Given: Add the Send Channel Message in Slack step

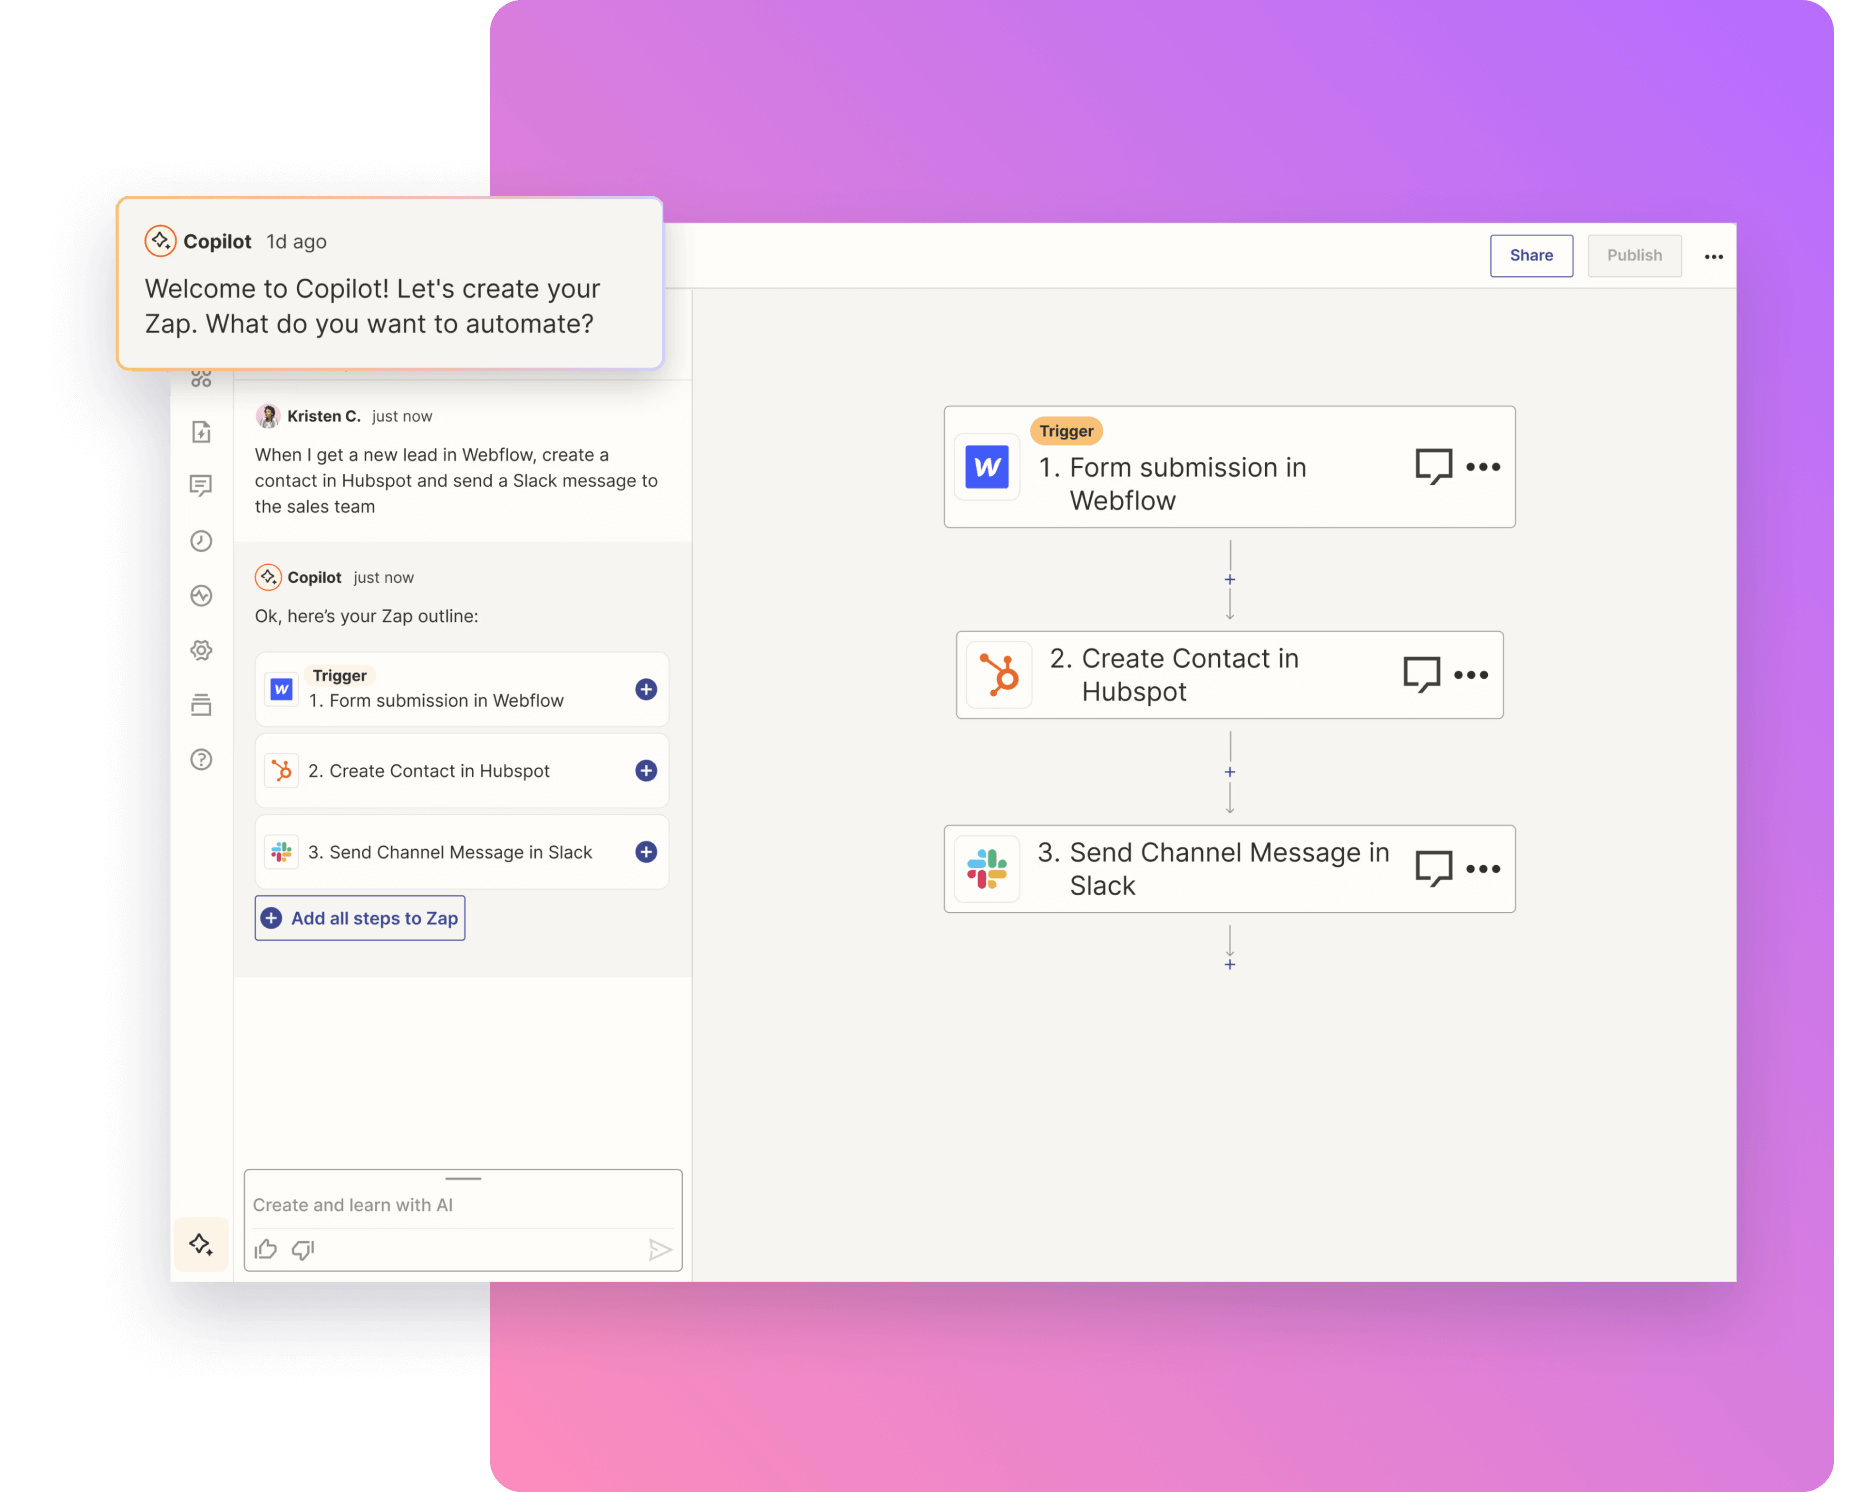Looking at the screenshot, I should pyautogui.click(x=646, y=852).
